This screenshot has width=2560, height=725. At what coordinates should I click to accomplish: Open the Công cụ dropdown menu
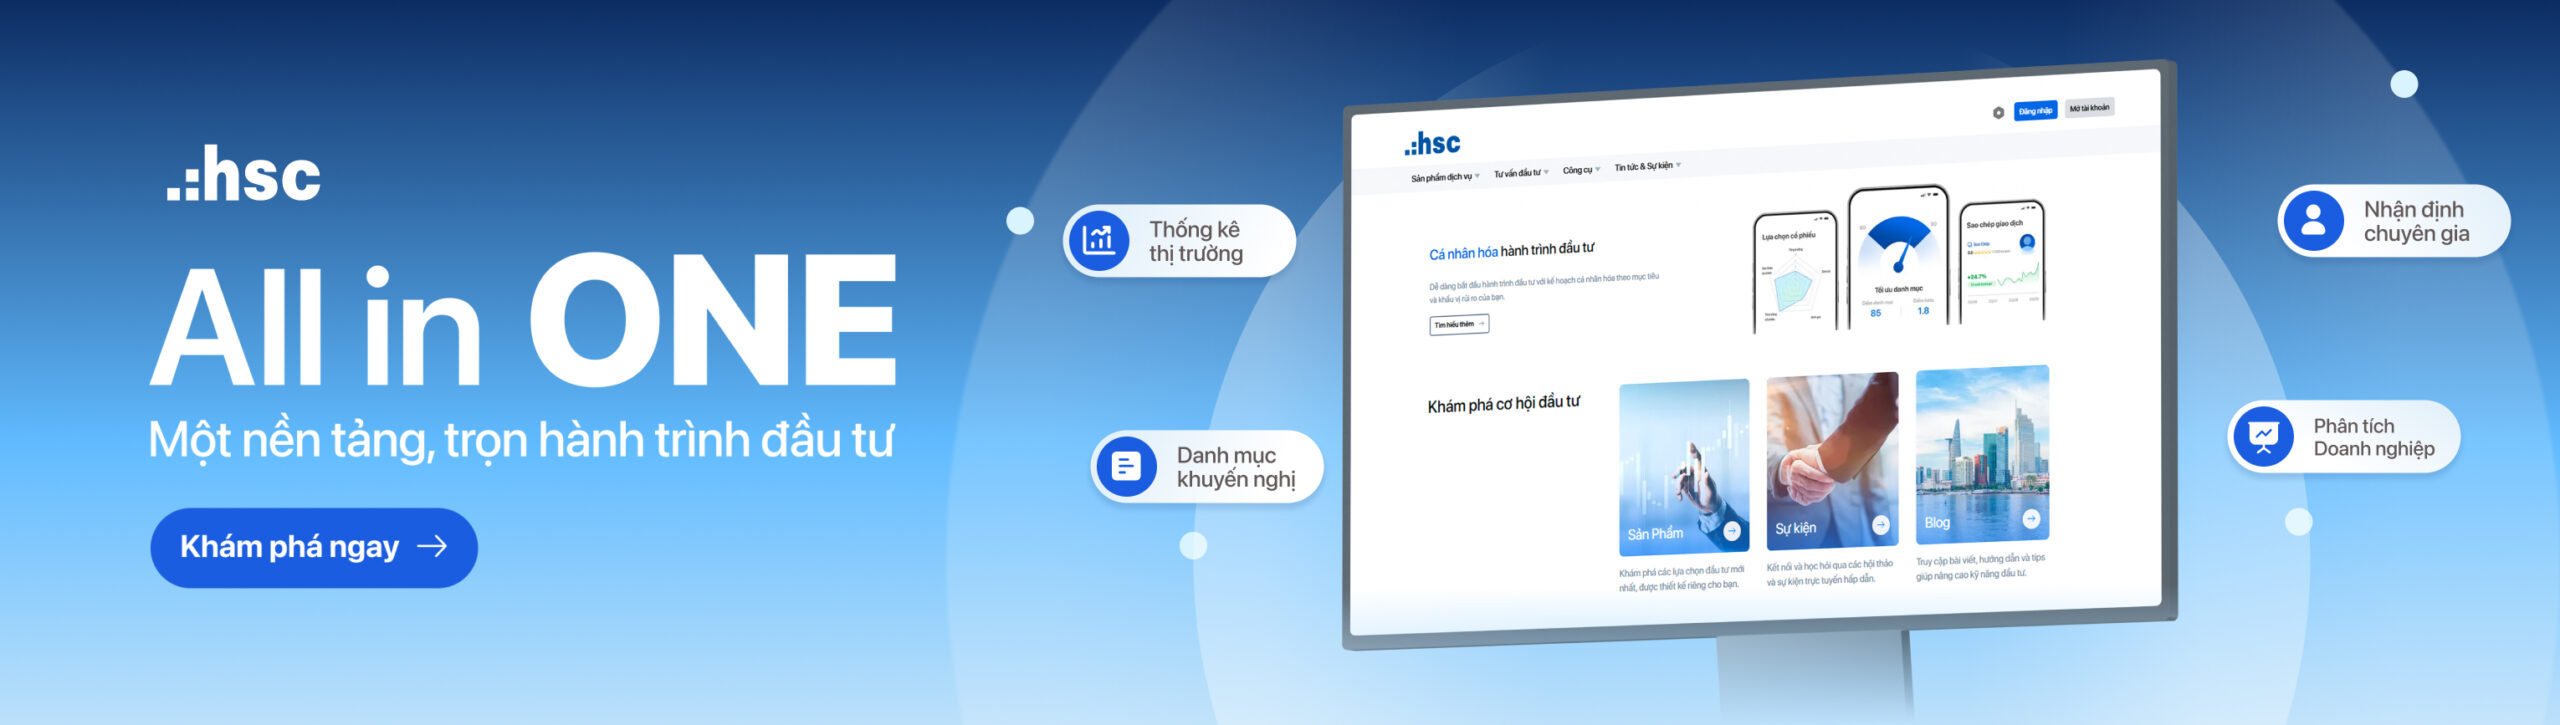tap(1581, 170)
